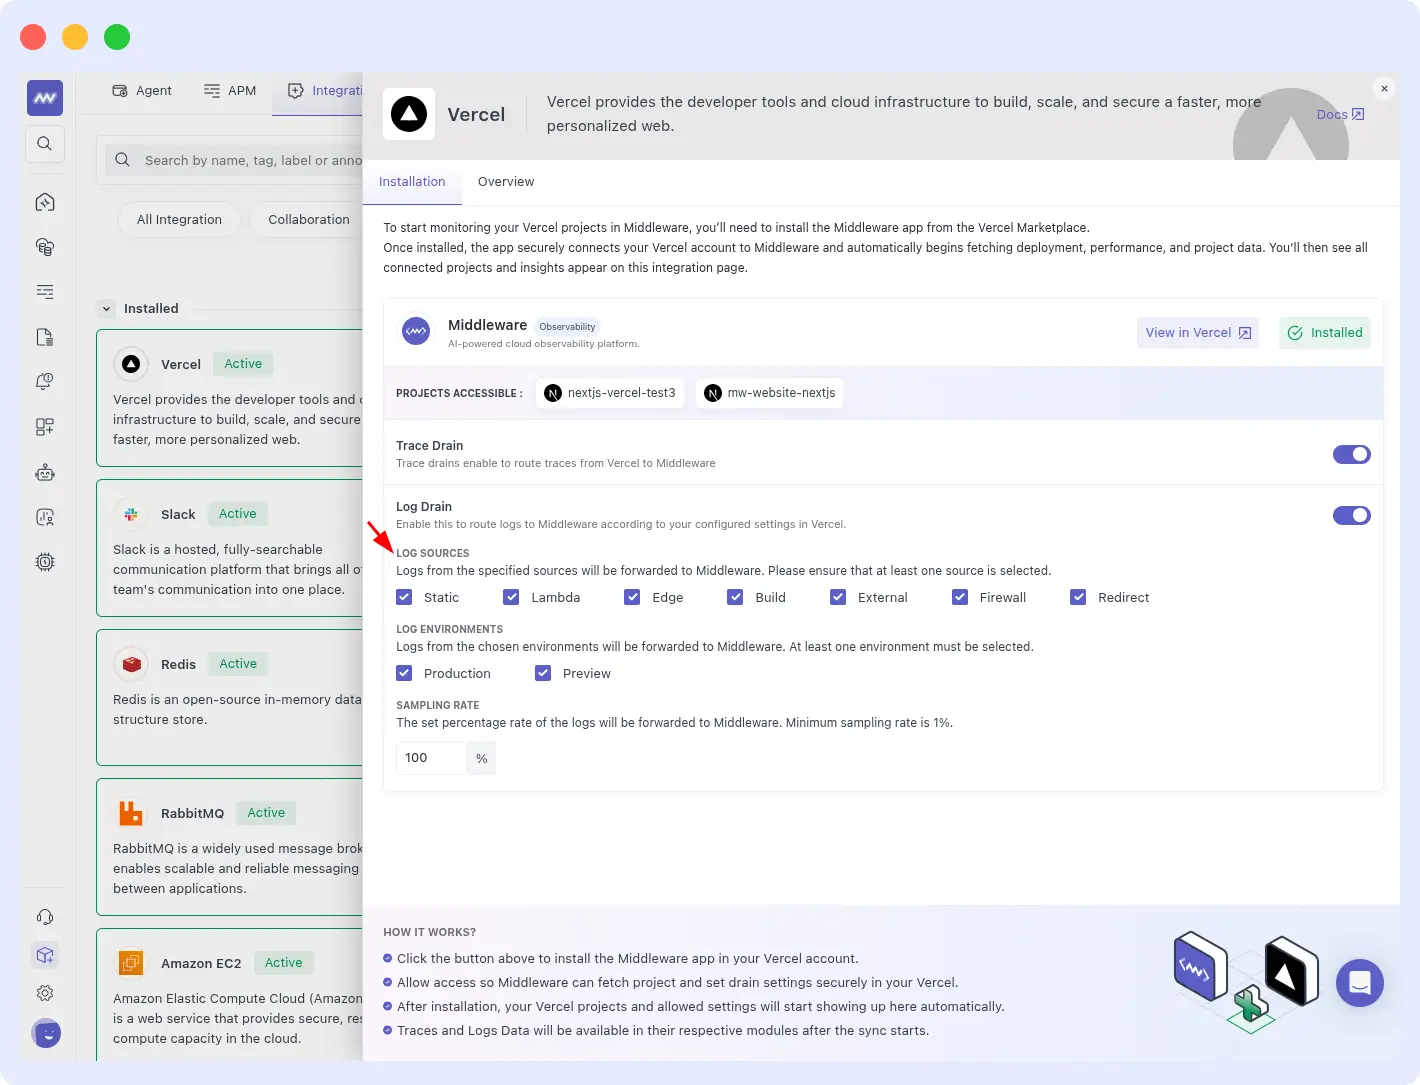Uncheck the Edge log source
Image resolution: width=1420 pixels, height=1085 pixels.
632,597
